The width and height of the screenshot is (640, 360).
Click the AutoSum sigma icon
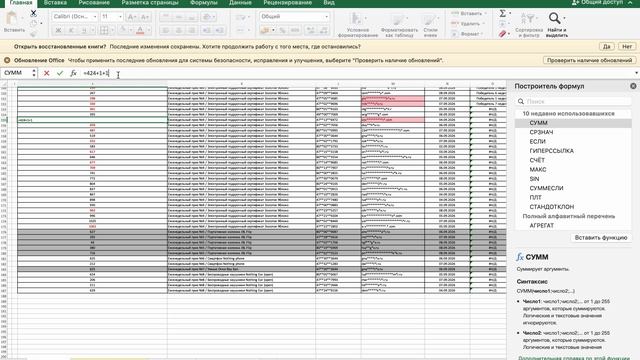[502, 13]
